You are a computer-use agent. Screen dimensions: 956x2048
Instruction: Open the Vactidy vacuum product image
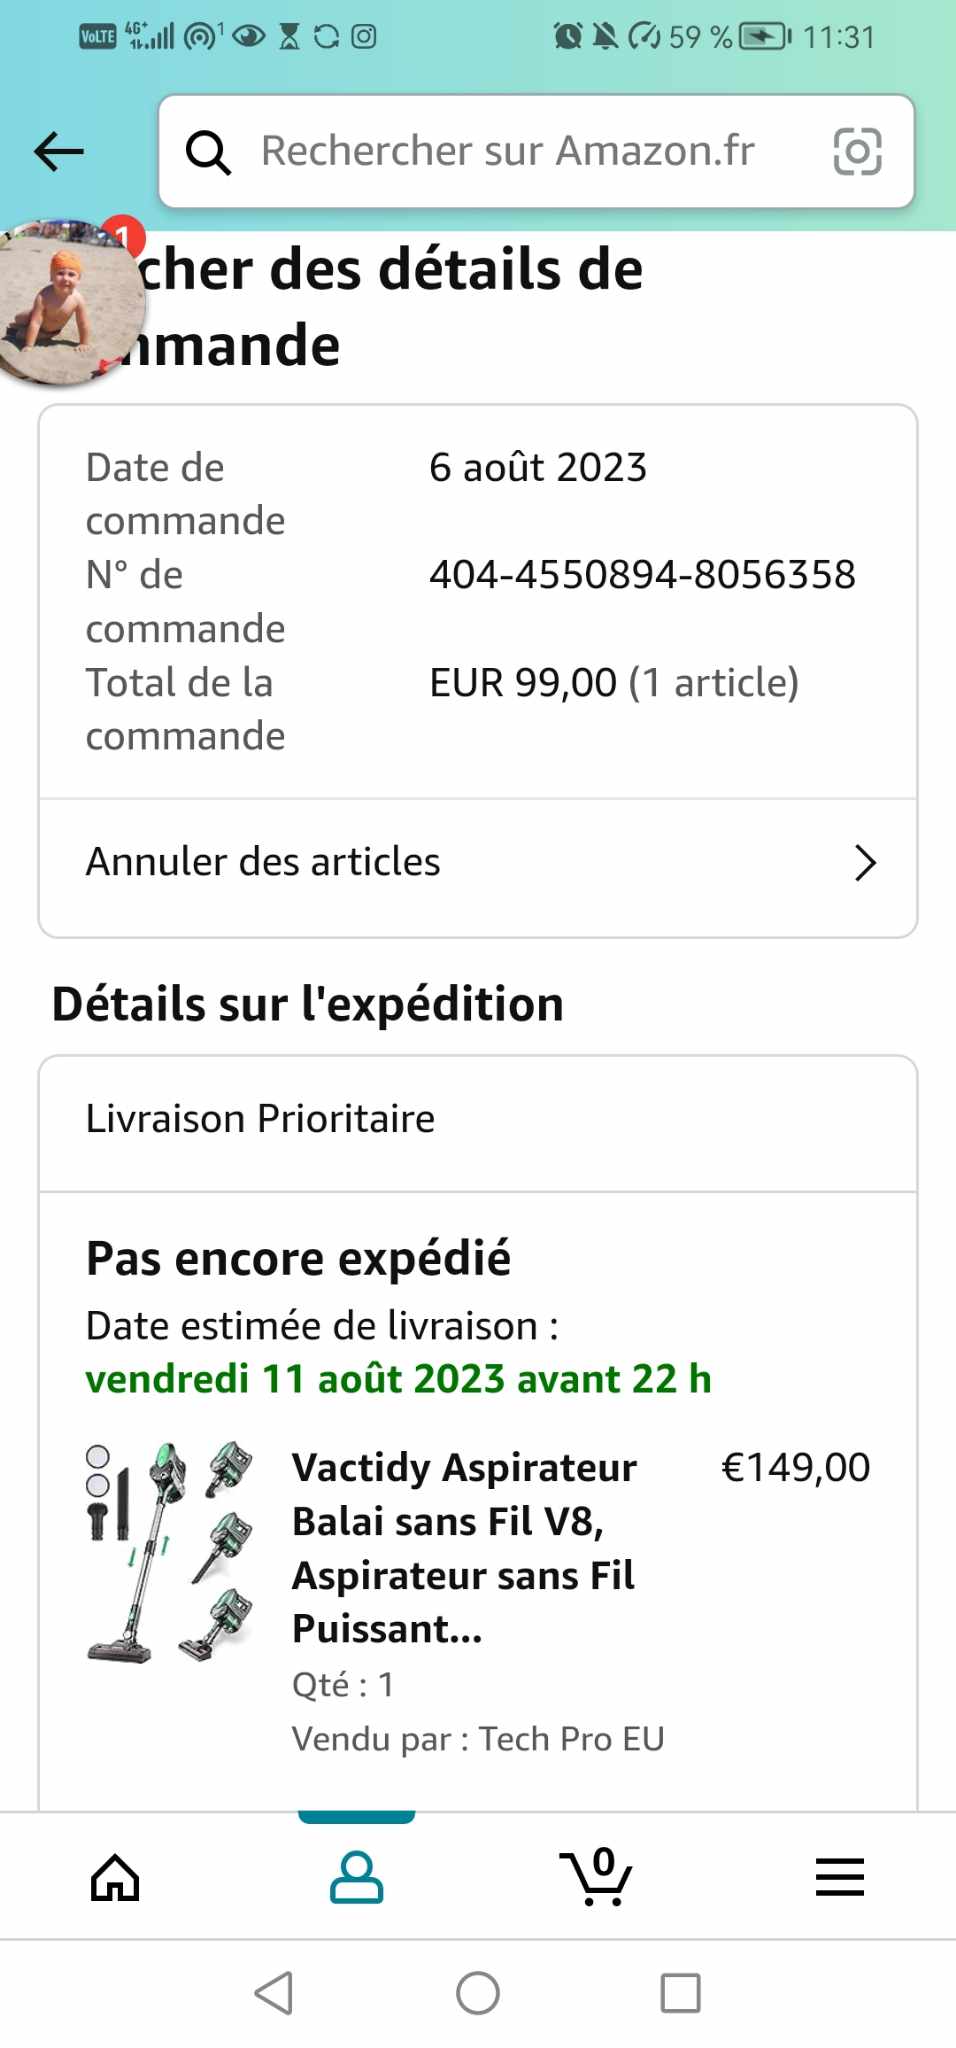click(x=170, y=1553)
